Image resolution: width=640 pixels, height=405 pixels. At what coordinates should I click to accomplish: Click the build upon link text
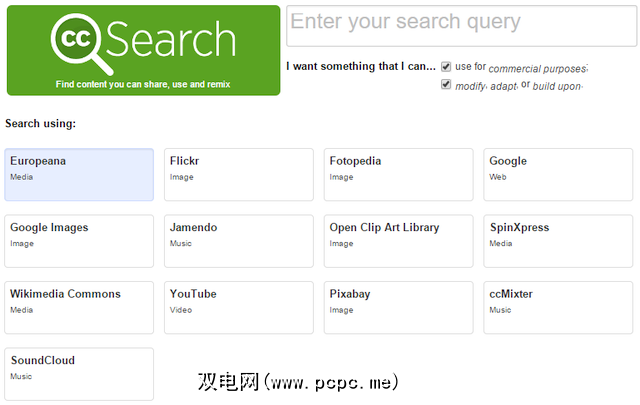558,86
